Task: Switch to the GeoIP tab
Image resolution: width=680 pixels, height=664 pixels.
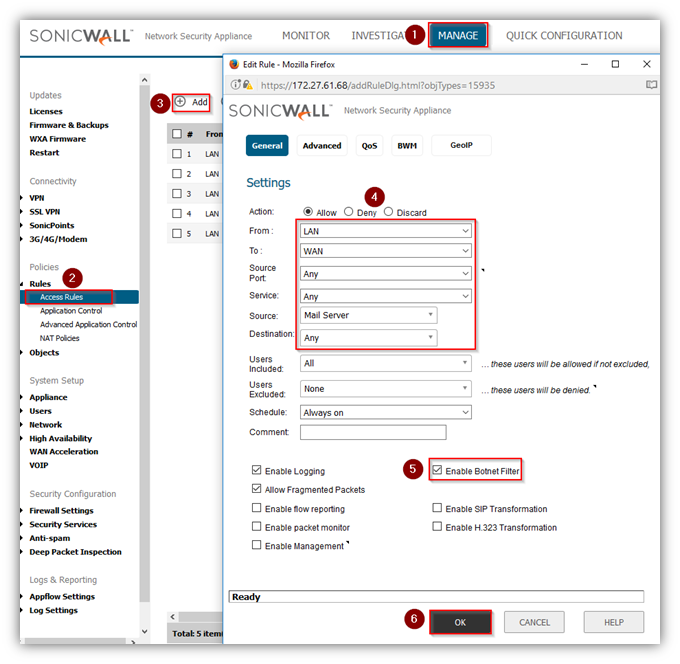Action: pyautogui.click(x=461, y=145)
